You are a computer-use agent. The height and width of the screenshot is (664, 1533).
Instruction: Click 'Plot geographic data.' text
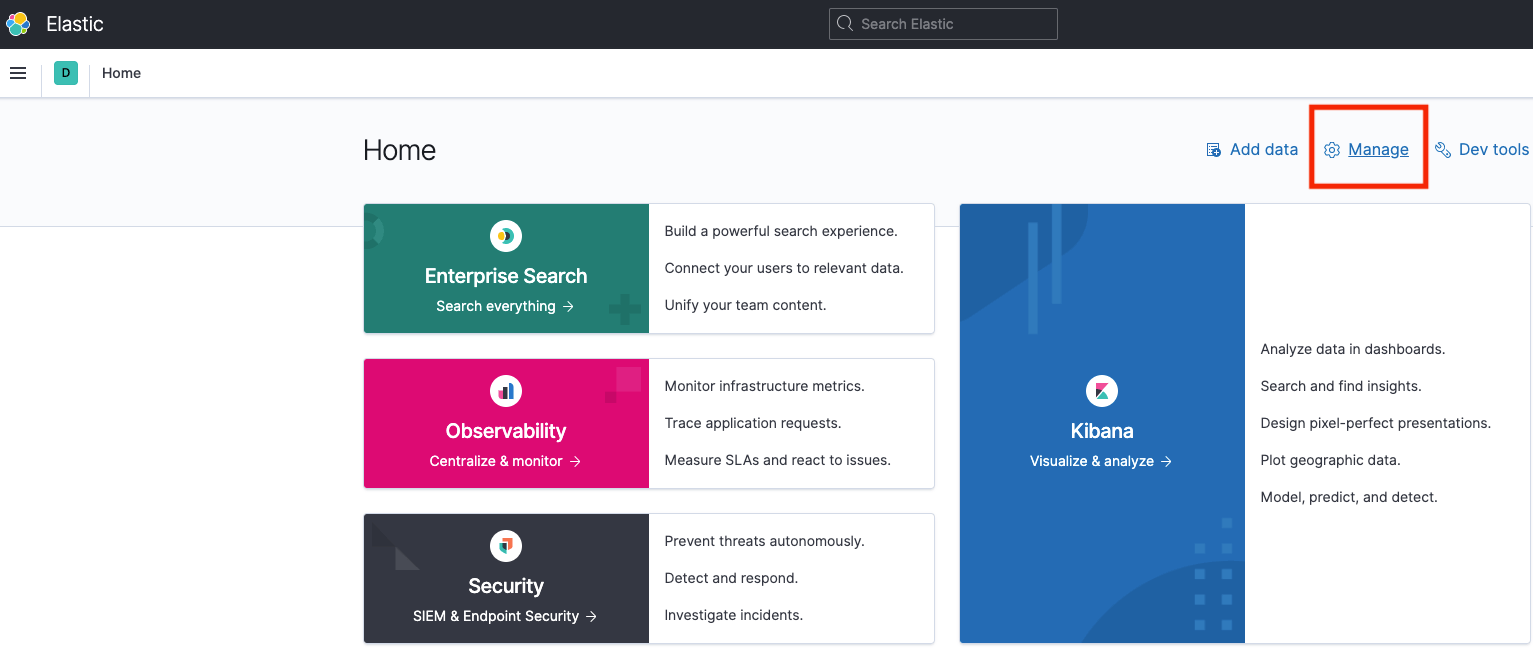click(x=1331, y=460)
